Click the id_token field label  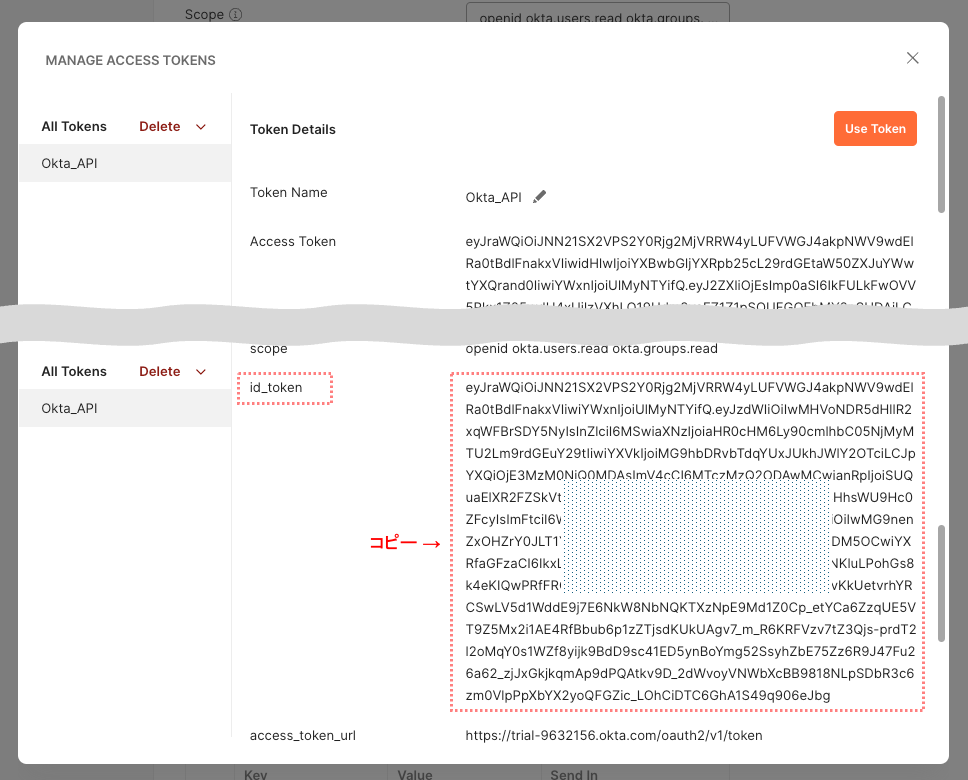(x=276, y=387)
